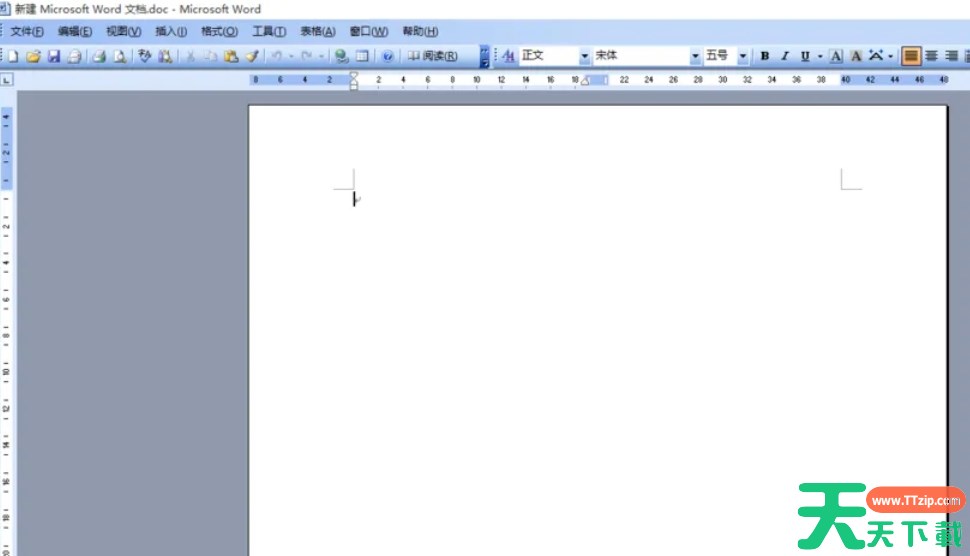Open the 视图(V) menu
The height and width of the screenshot is (556, 970).
123,32
